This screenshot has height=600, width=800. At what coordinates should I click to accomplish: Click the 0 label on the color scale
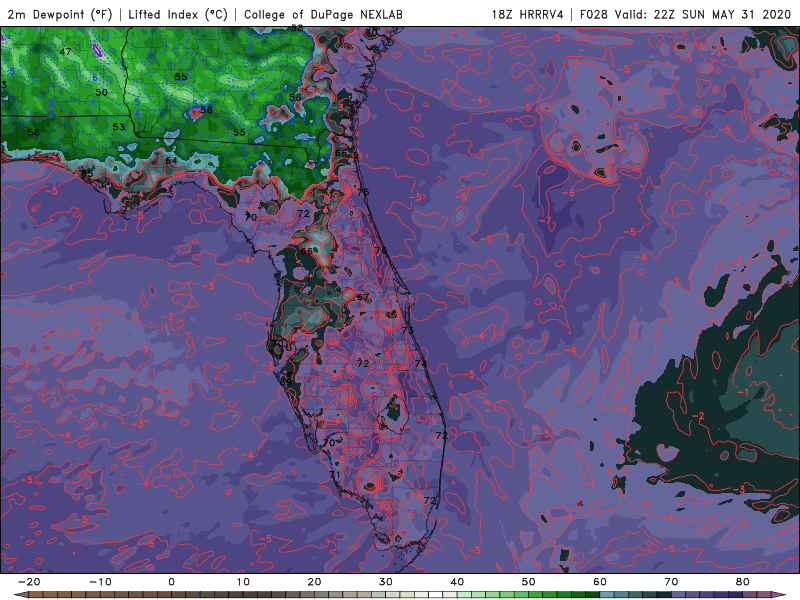pos(171,582)
